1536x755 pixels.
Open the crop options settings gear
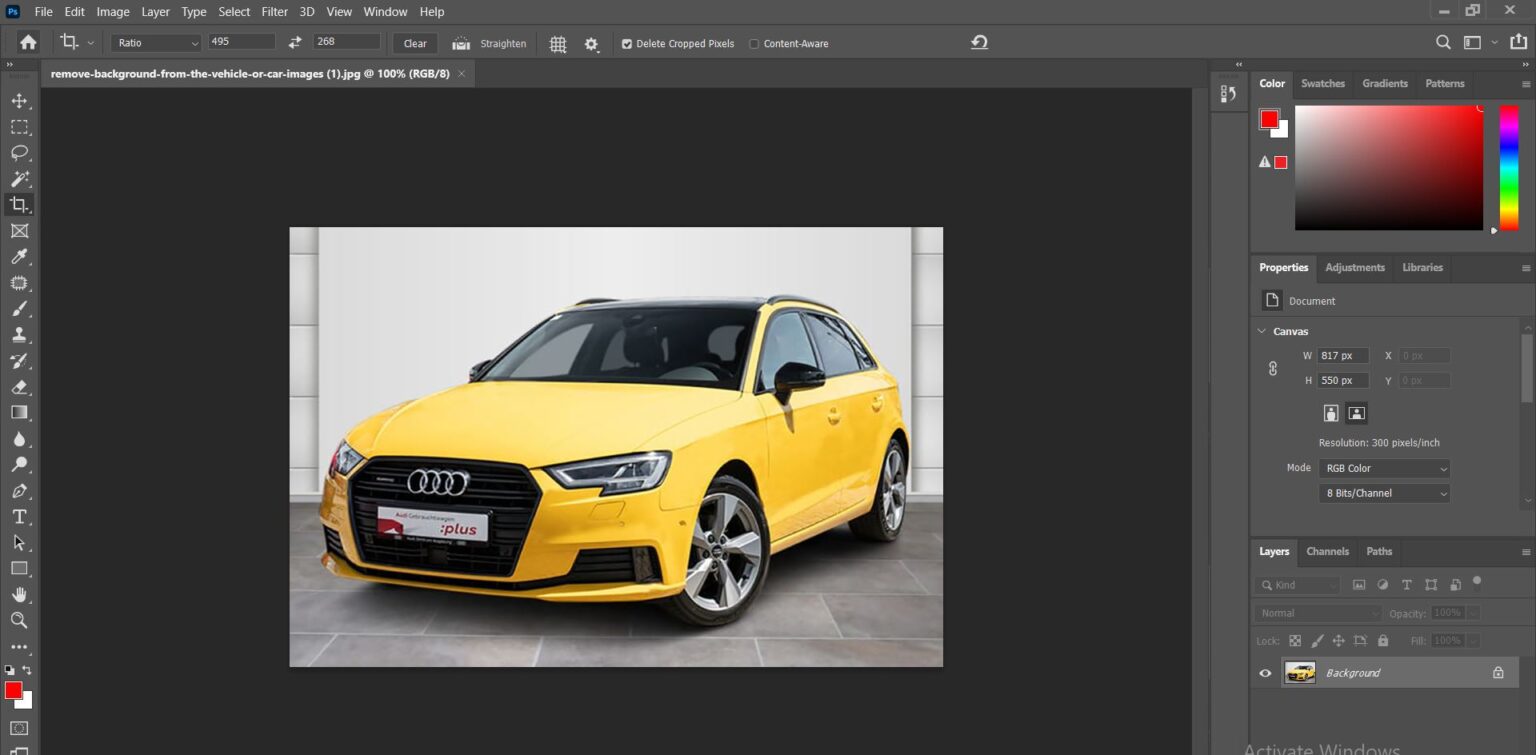590,43
